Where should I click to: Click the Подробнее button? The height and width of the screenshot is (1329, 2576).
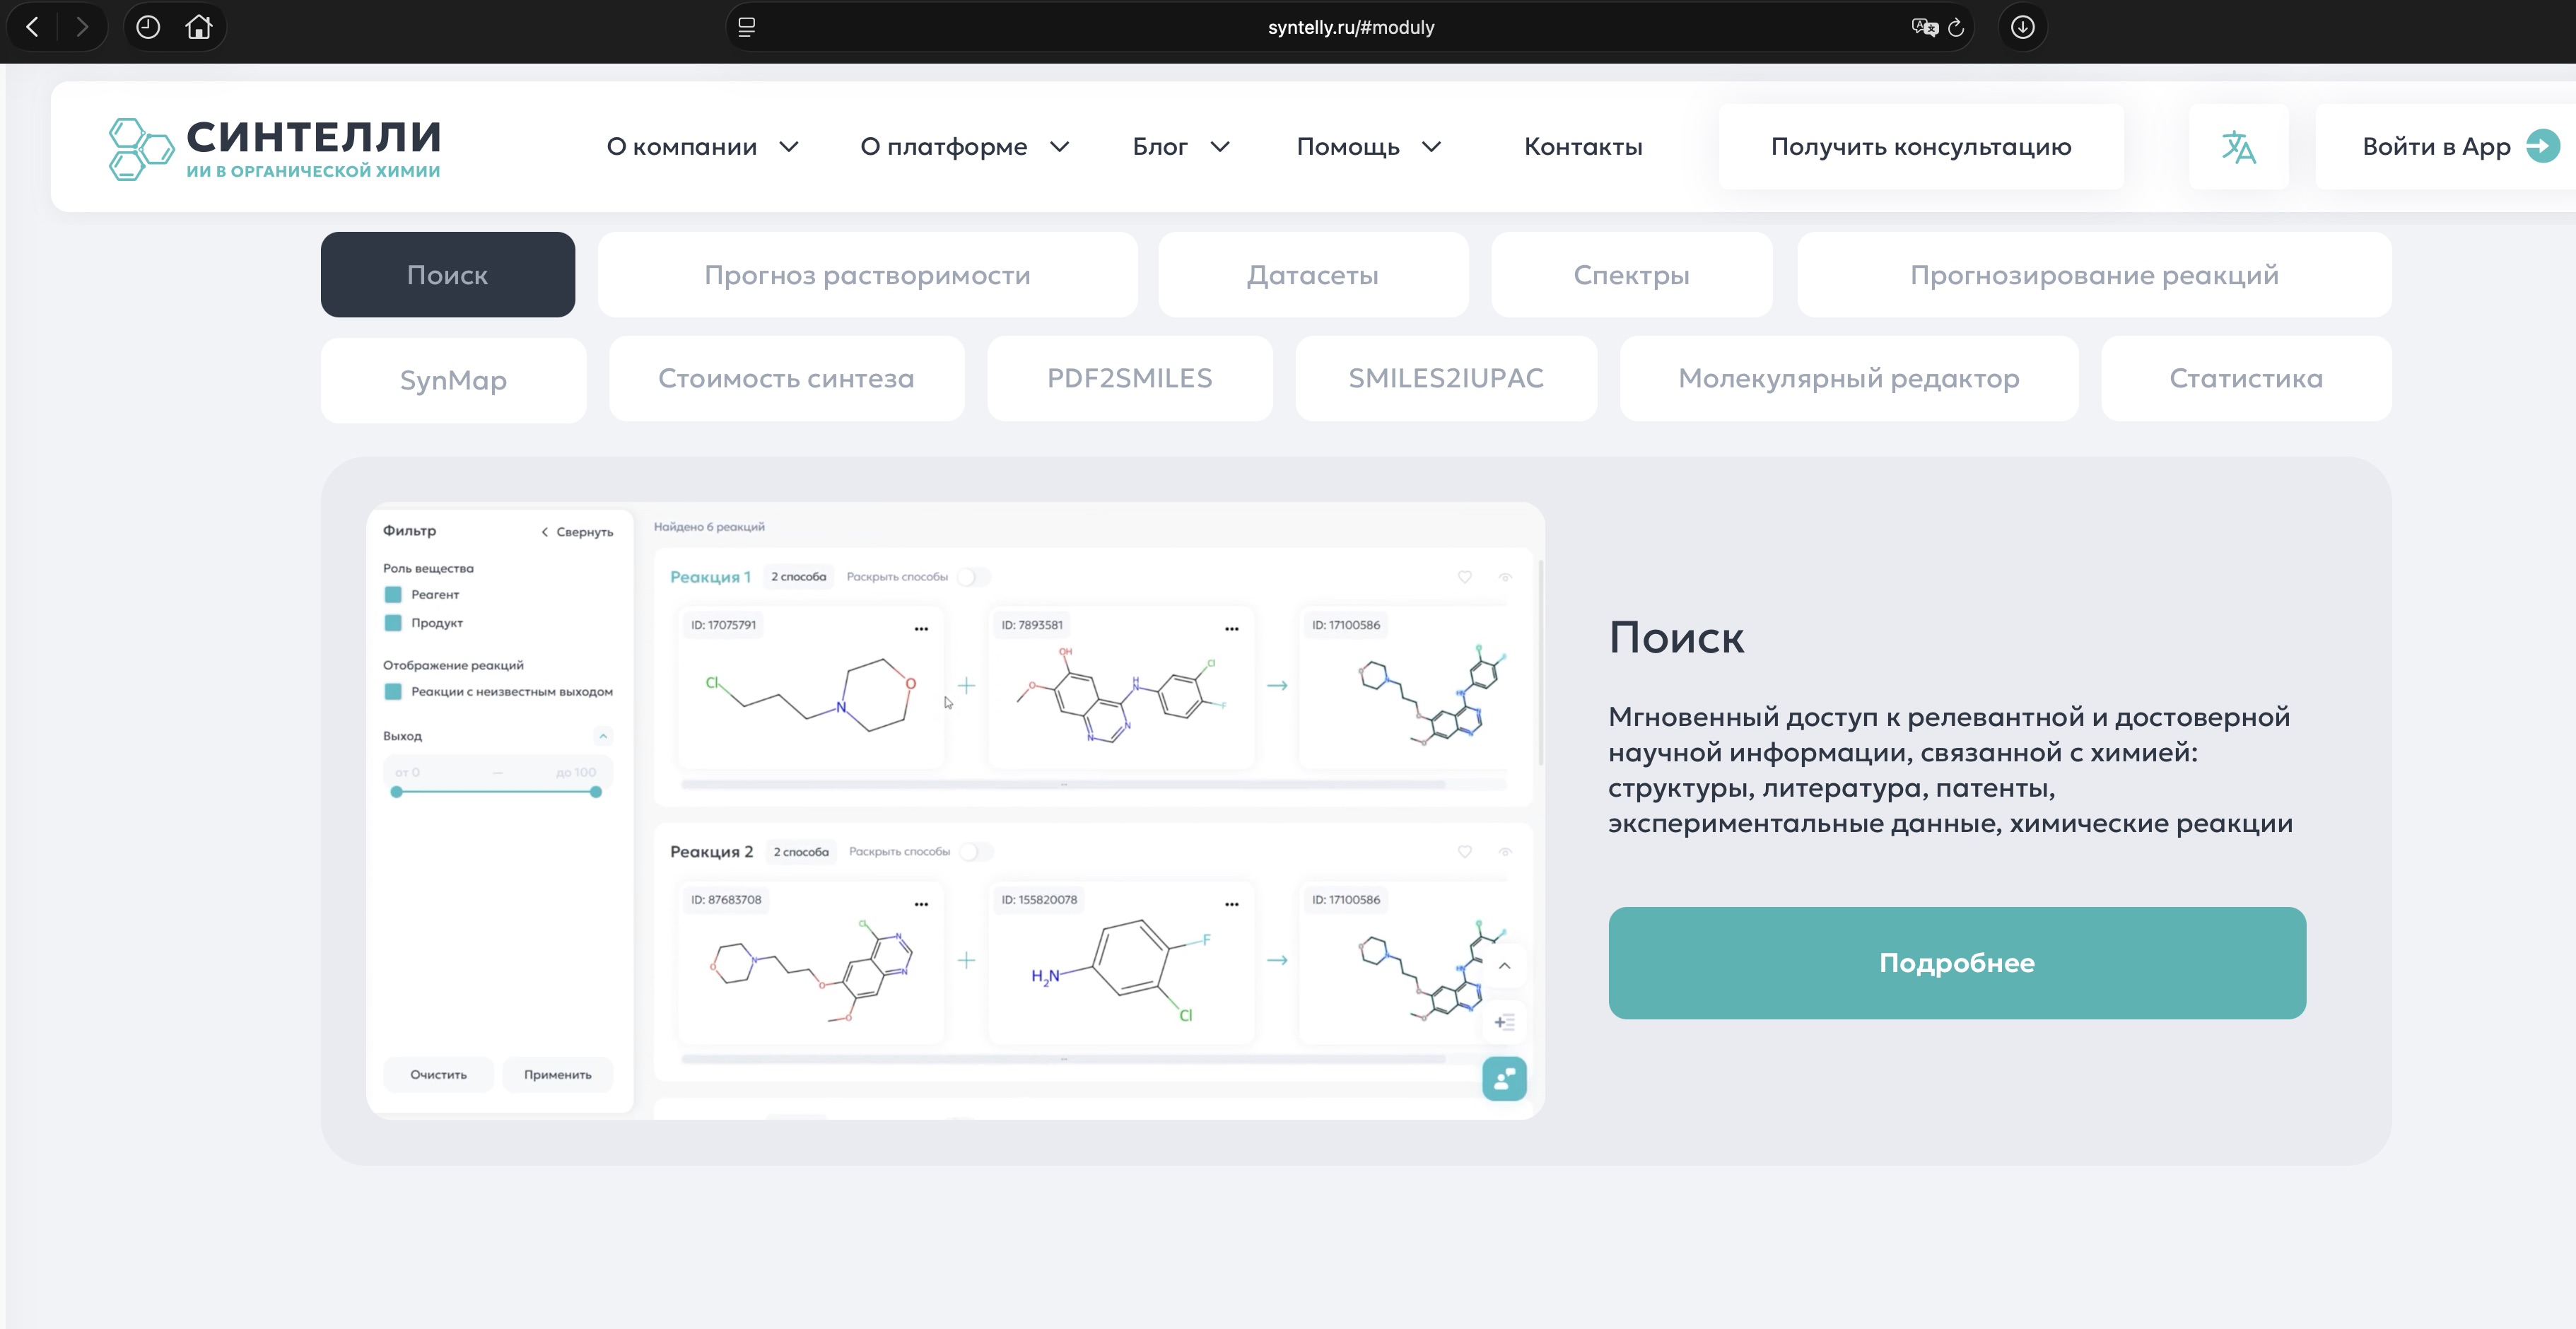[x=1956, y=962]
